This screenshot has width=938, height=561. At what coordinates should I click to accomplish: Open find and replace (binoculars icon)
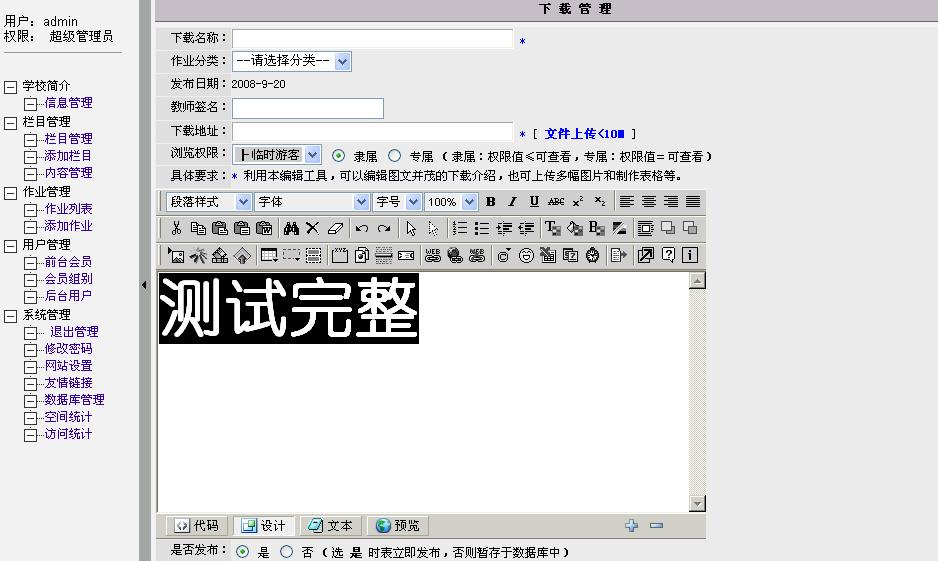click(x=291, y=228)
